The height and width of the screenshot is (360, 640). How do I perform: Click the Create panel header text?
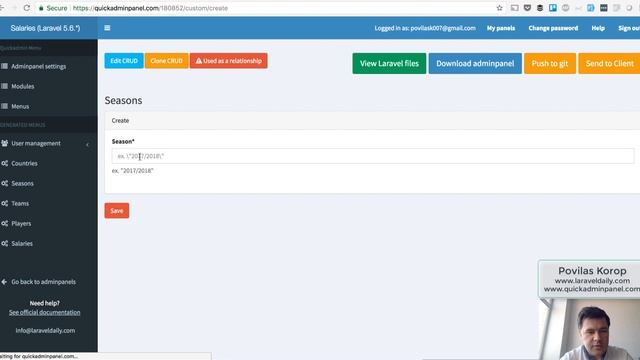[120, 120]
